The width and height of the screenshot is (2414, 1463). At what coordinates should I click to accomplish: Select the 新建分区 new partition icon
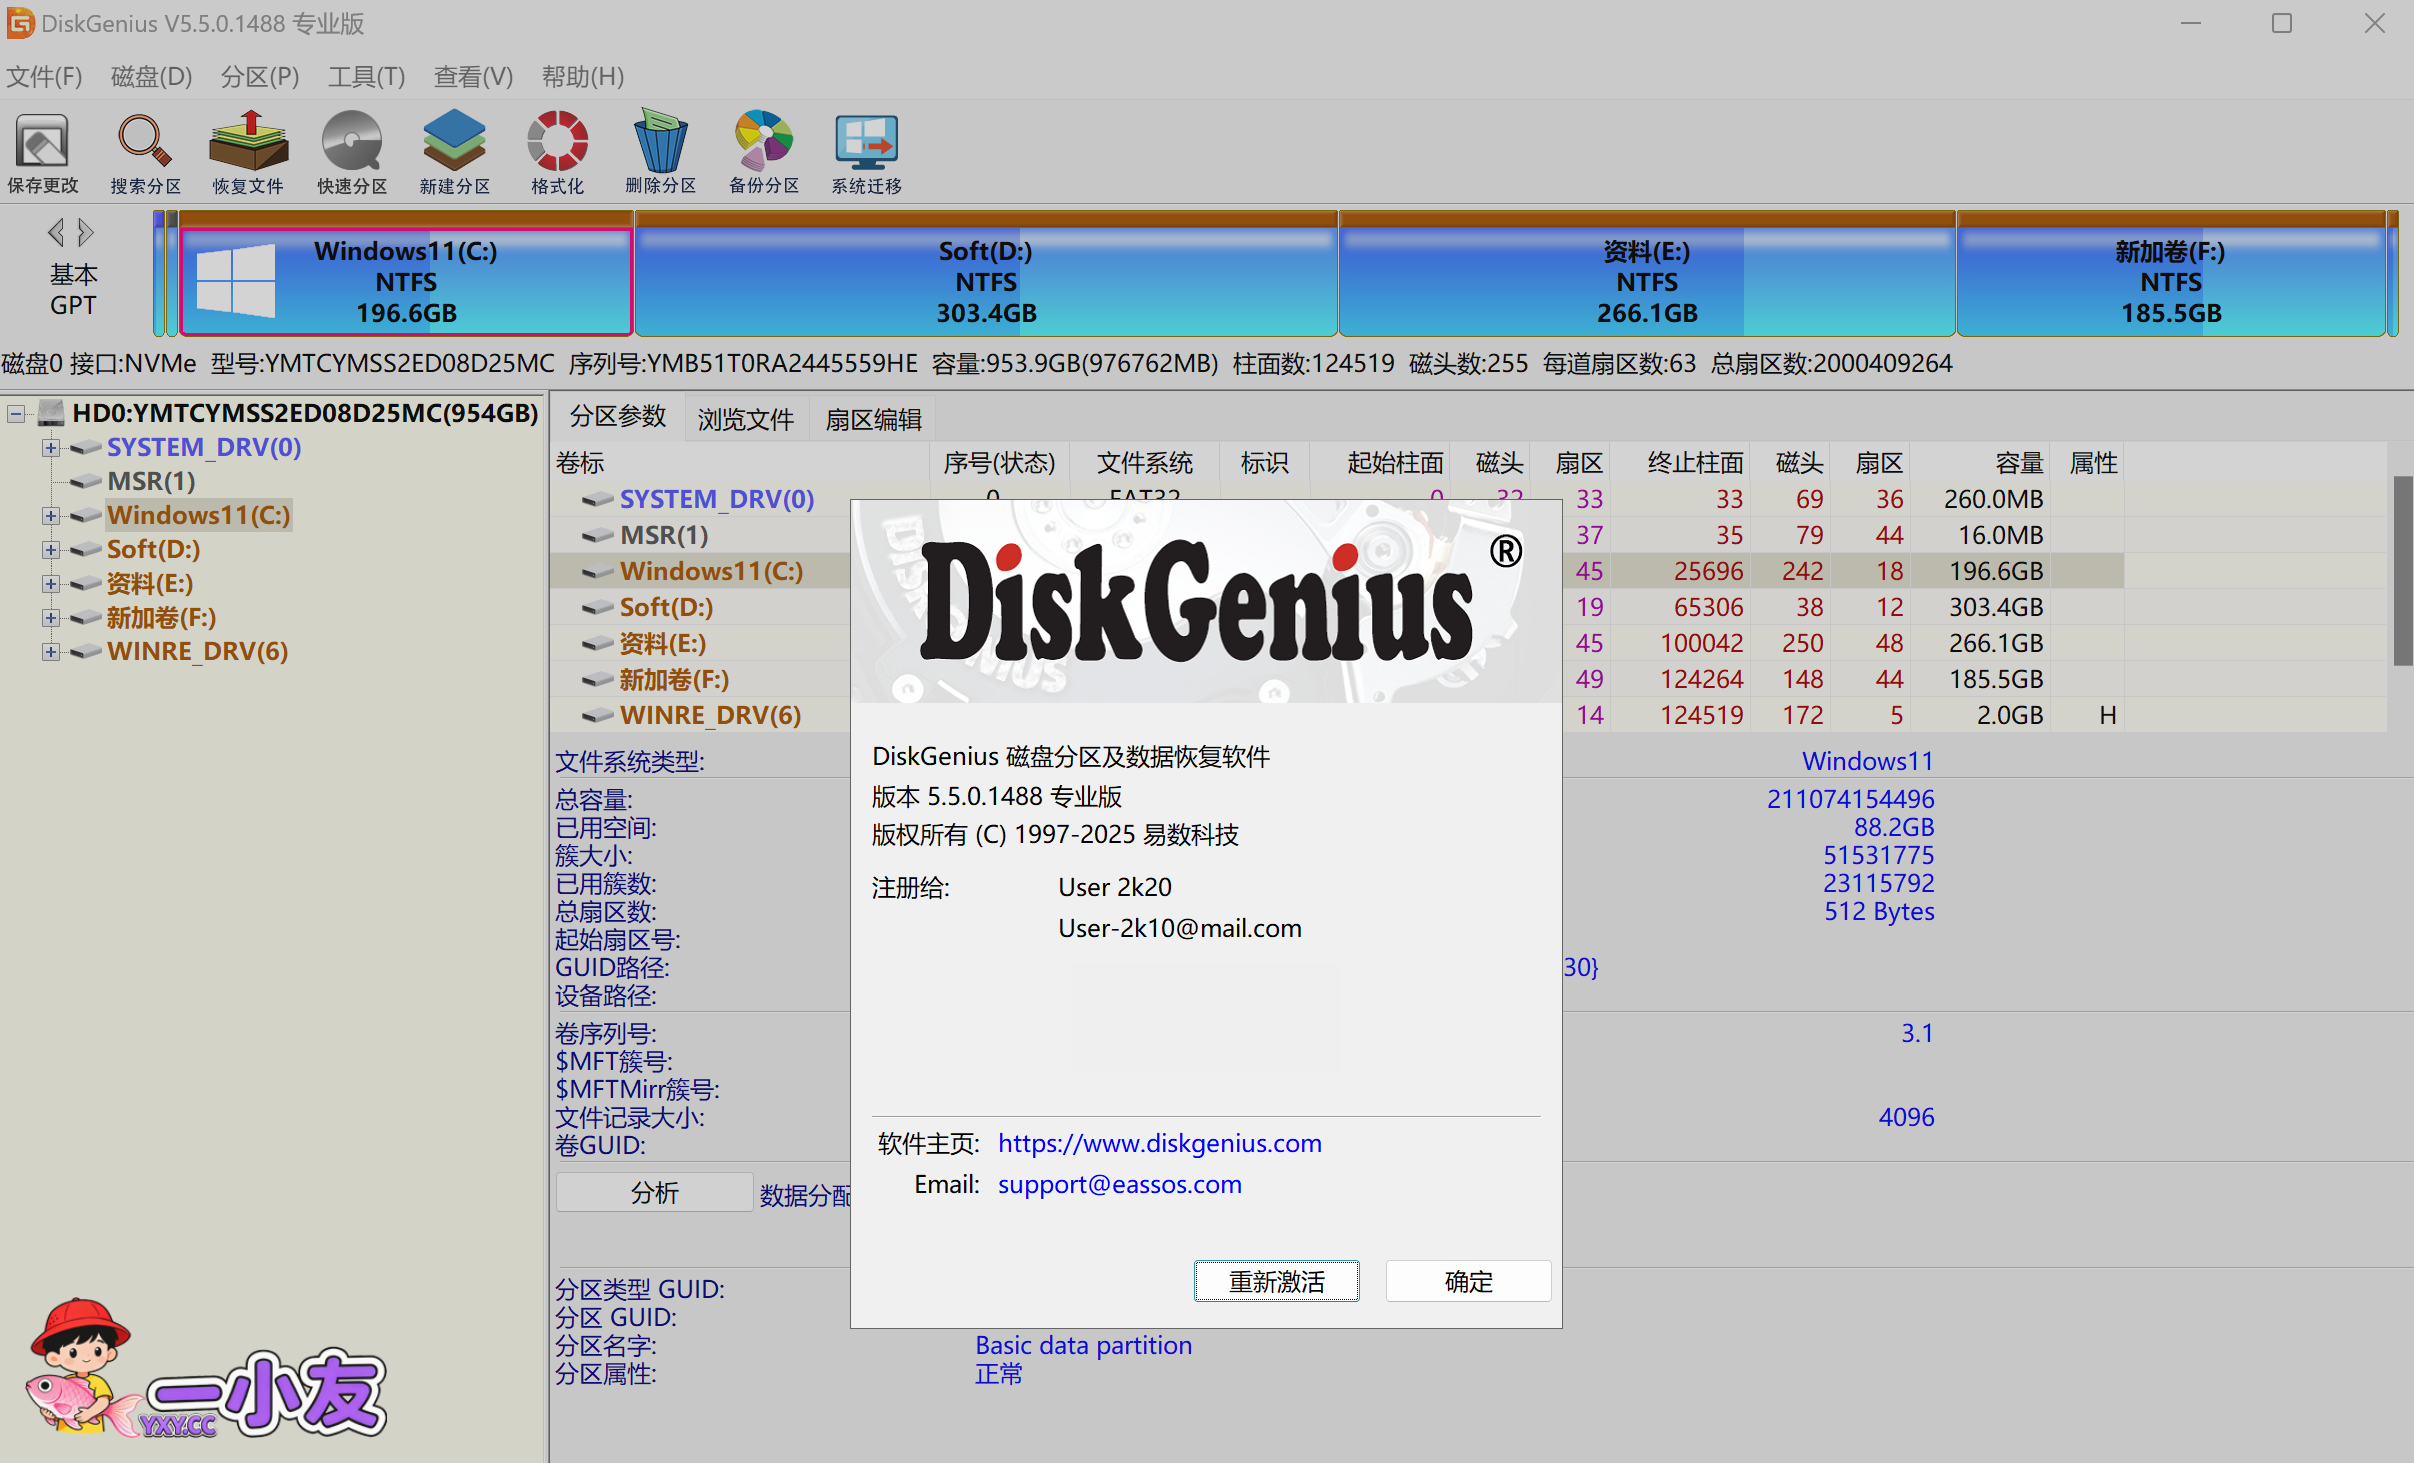coord(454,152)
